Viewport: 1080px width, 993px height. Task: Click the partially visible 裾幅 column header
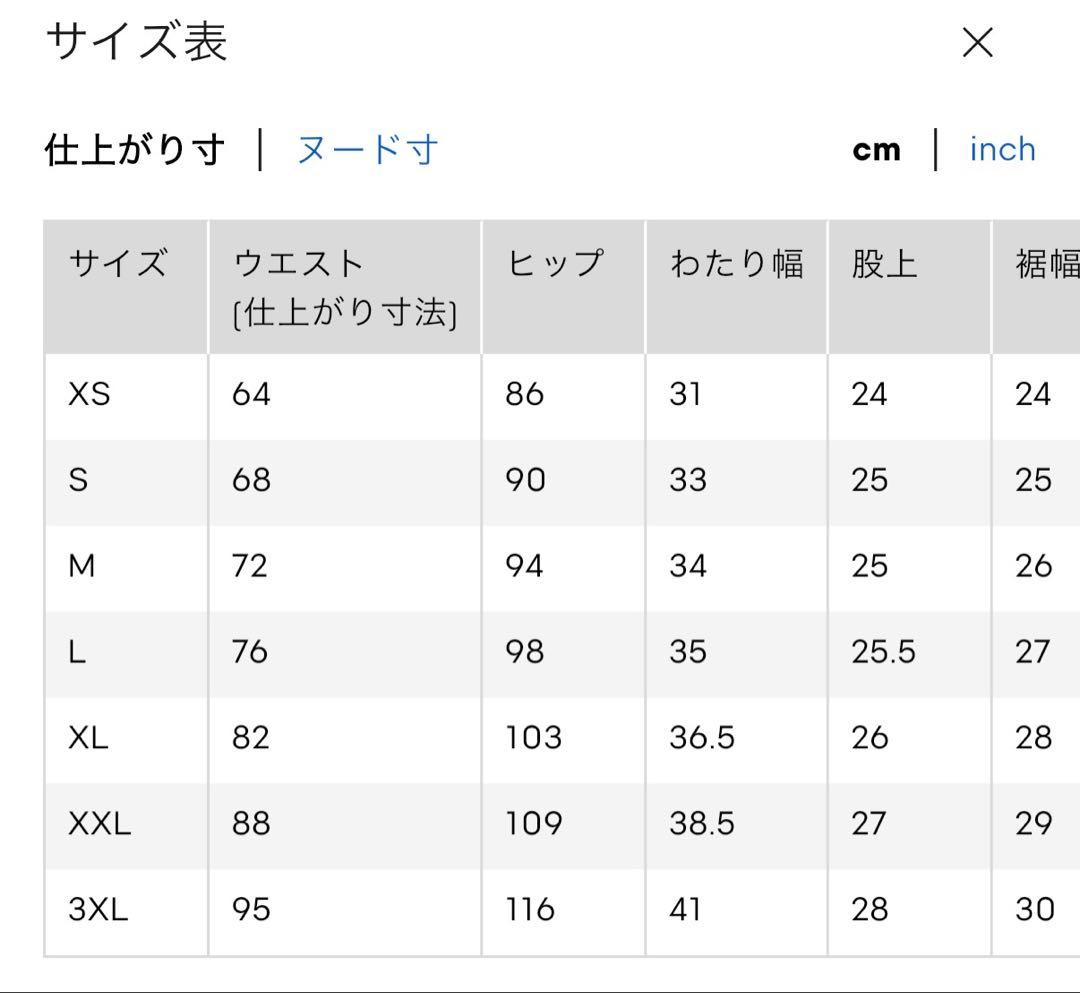(x=1048, y=264)
